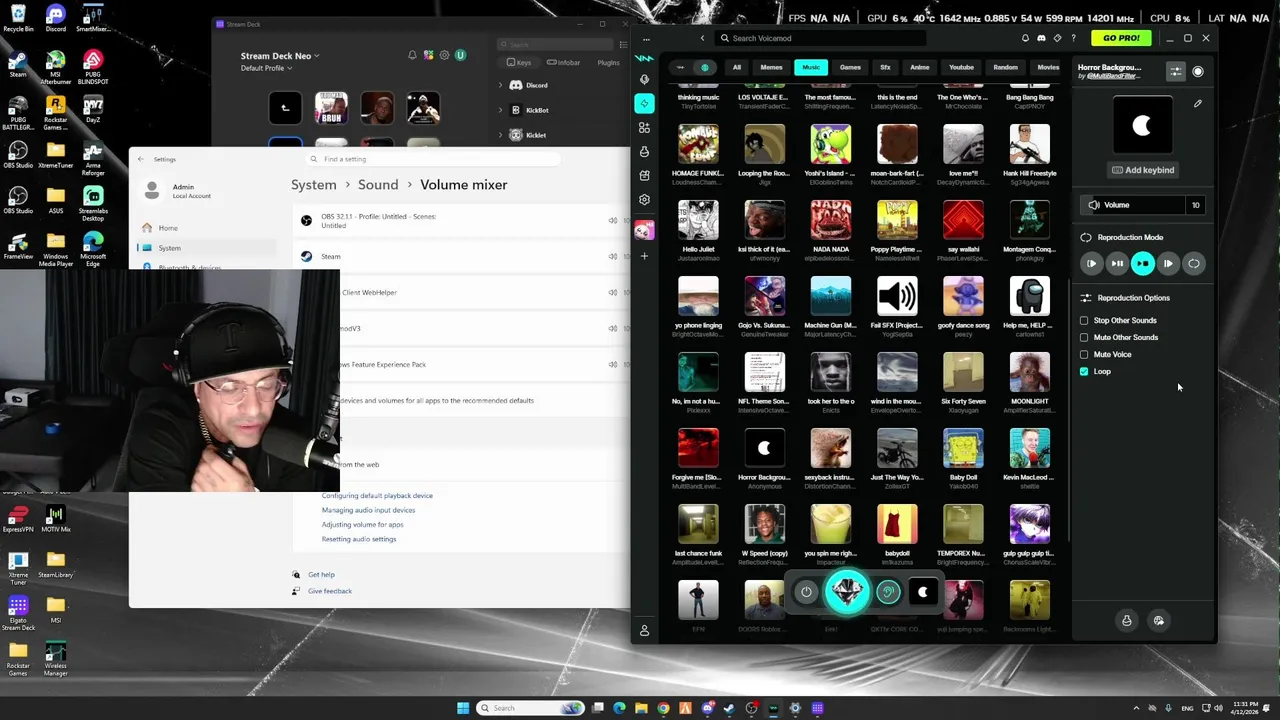Open Windows Start button on taskbar
This screenshot has height=720, width=1280.
click(x=463, y=708)
